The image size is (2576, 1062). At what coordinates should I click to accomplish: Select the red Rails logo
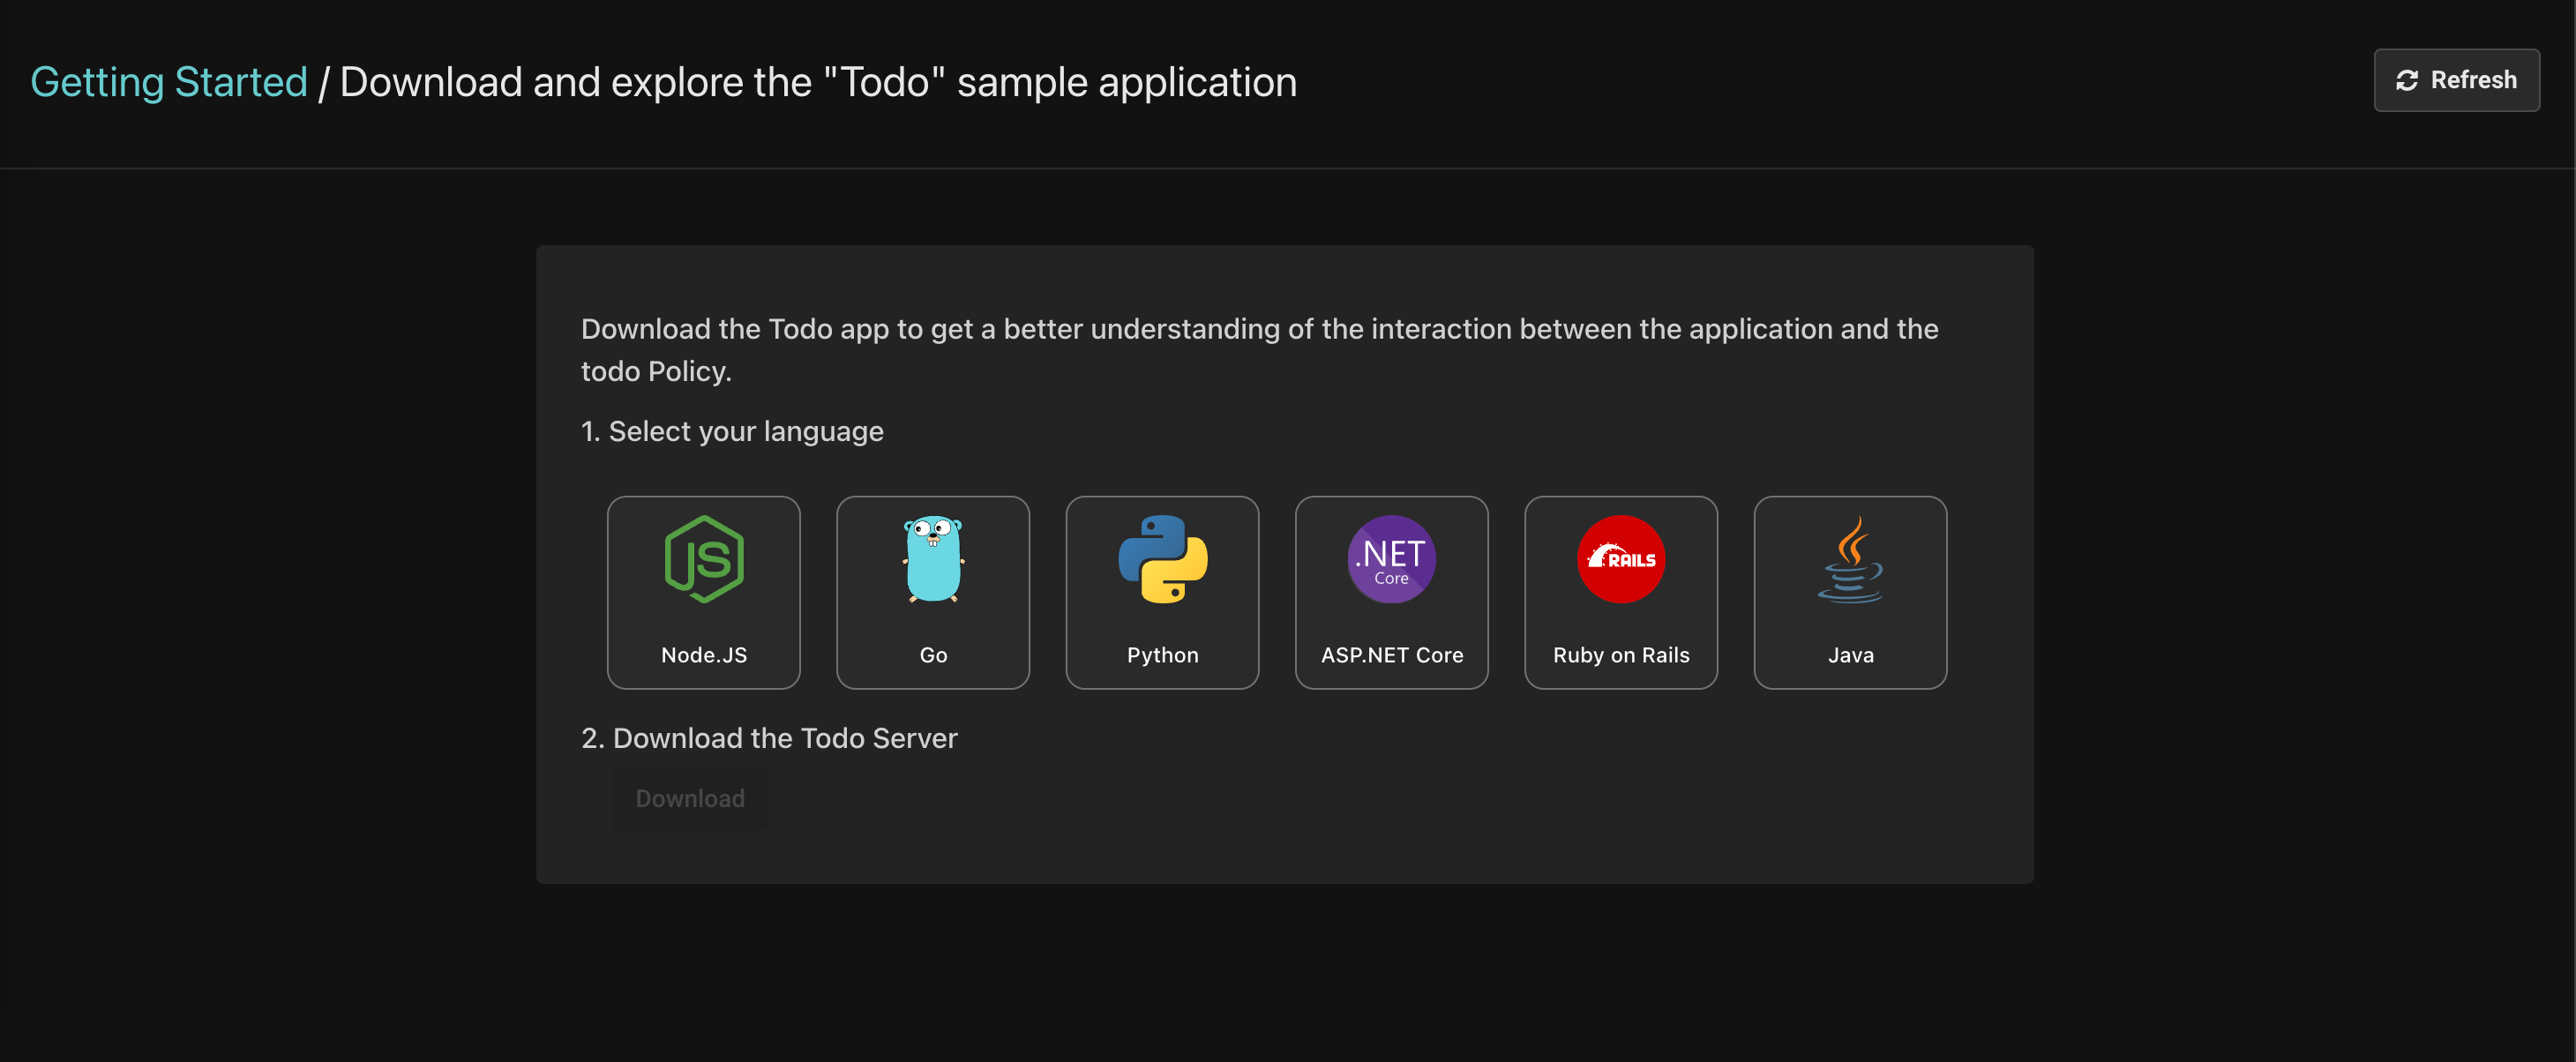1620,559
